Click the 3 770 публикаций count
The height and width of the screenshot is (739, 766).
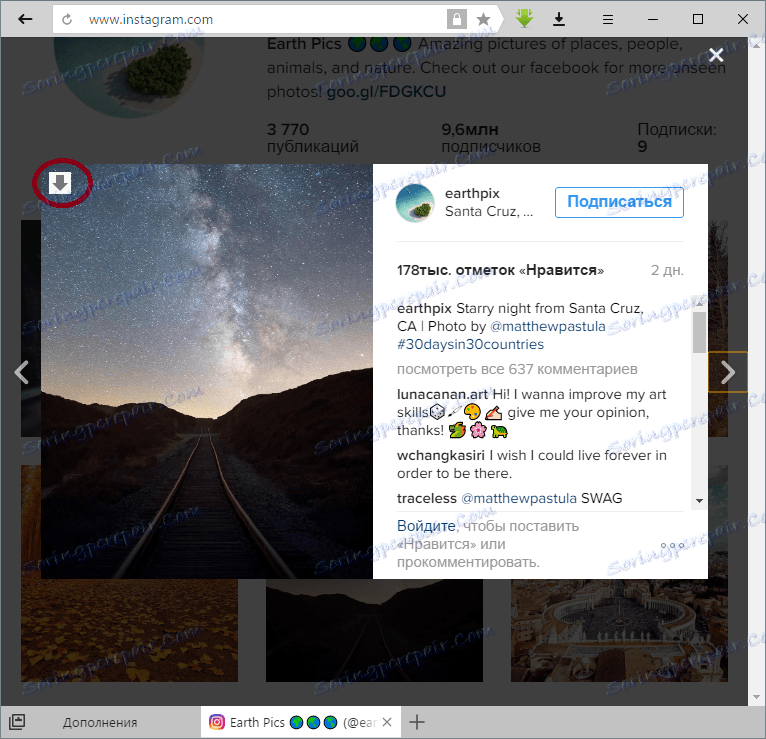(x=313, y=138)
